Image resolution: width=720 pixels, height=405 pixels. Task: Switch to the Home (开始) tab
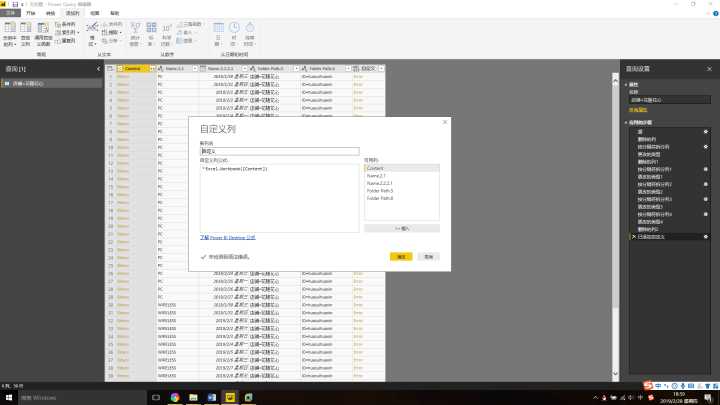click(x=31, y=13)
